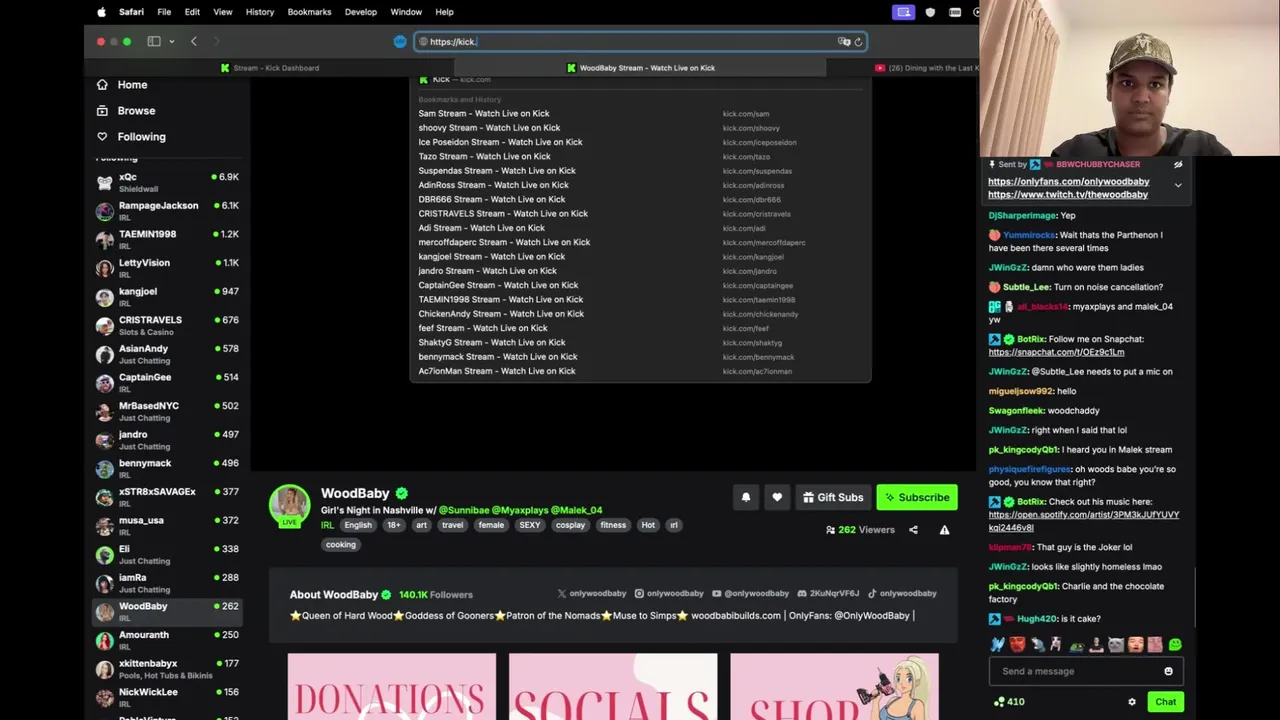This screenshot has width=1280, height=720.
Task: Open the Following page in sidebar
Action: [131, 137]
